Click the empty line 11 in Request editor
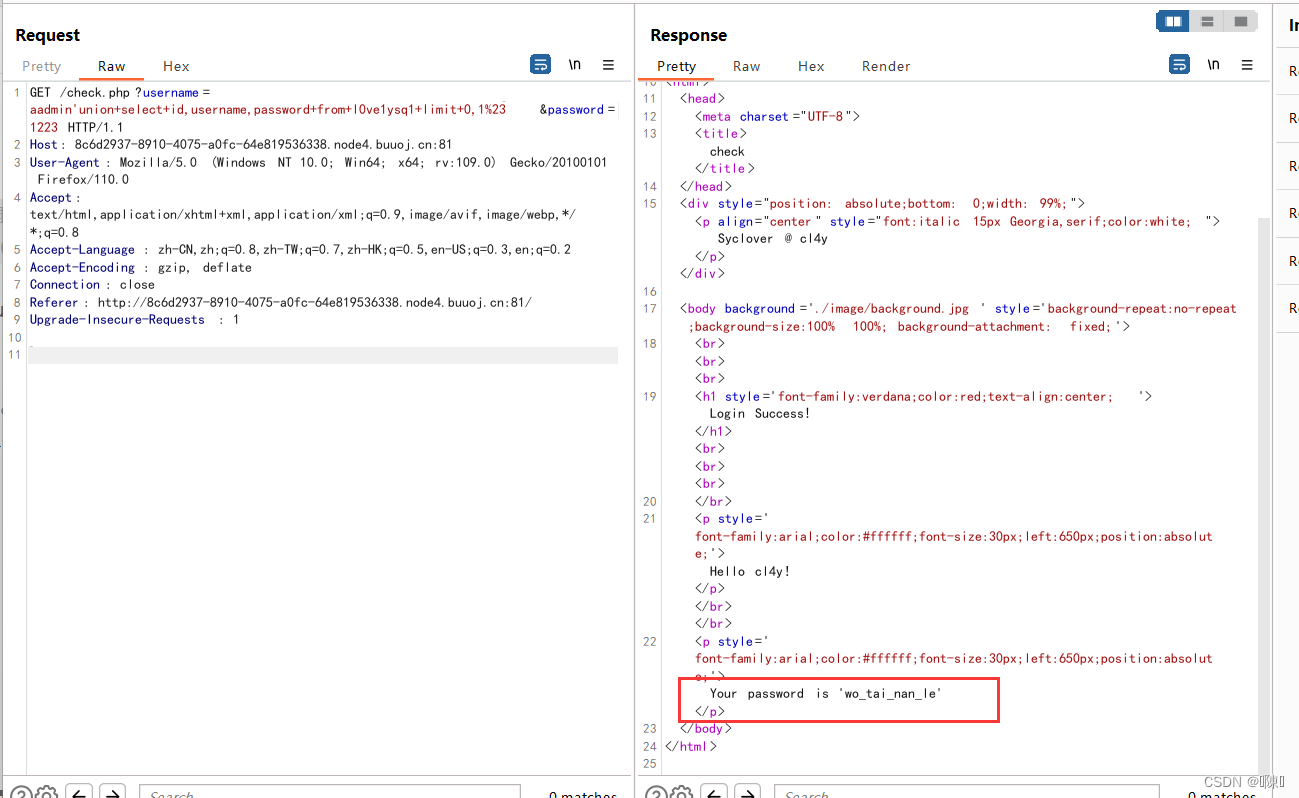The height and width of the screenshot is (798, 1299). pos(323,356)
